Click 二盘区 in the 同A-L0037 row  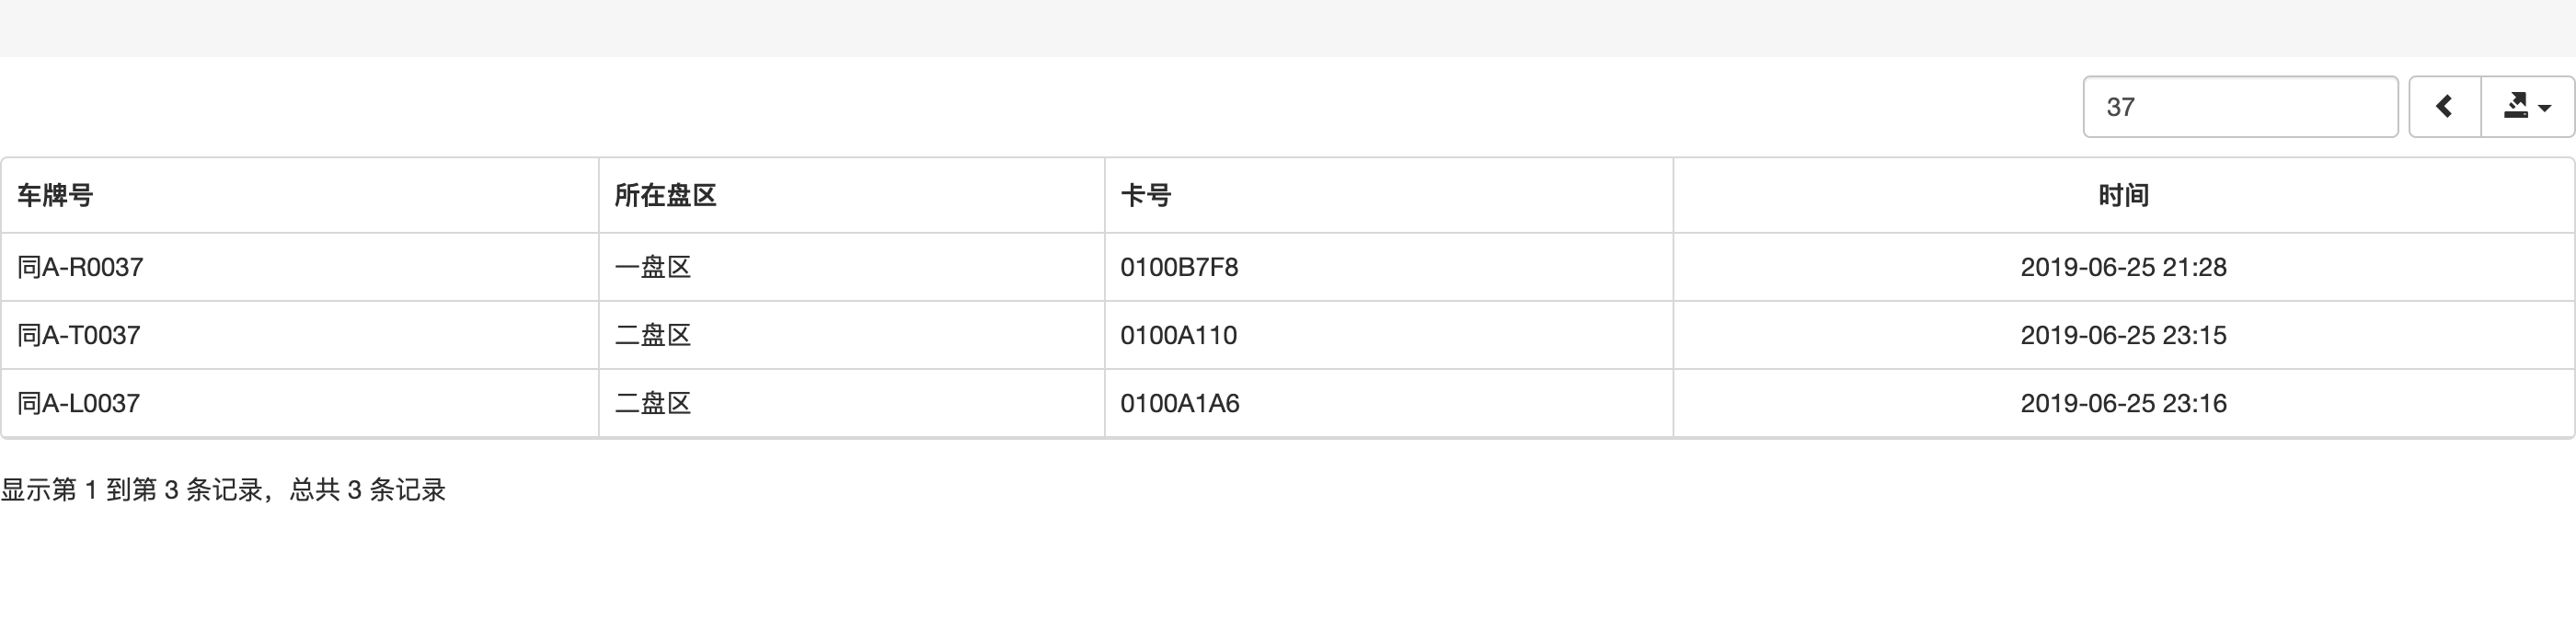click(653, 403)
